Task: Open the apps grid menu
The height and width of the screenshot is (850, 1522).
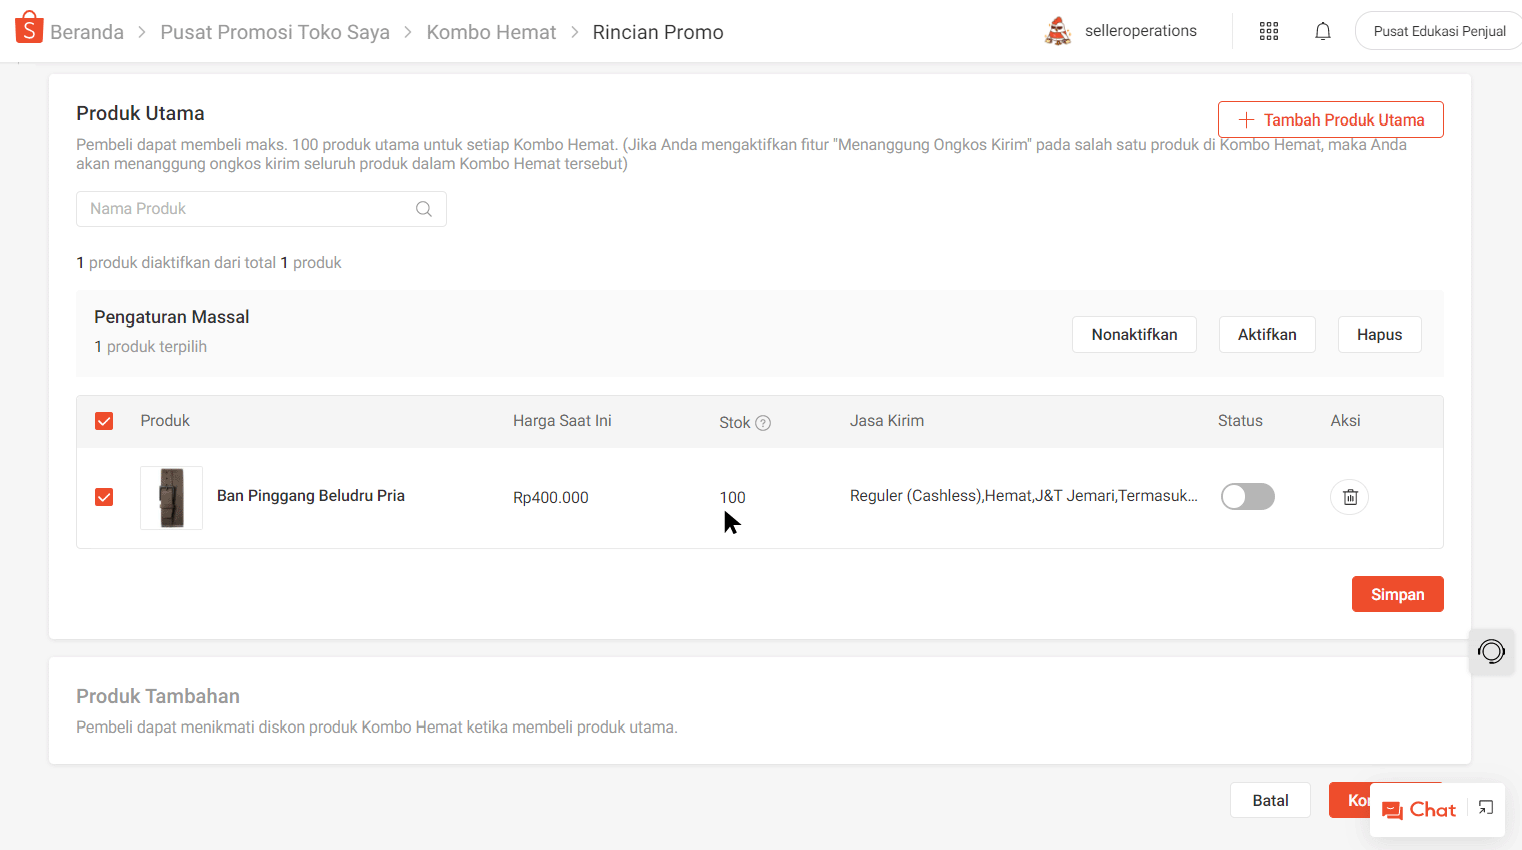Action: tap(1269, 31)
